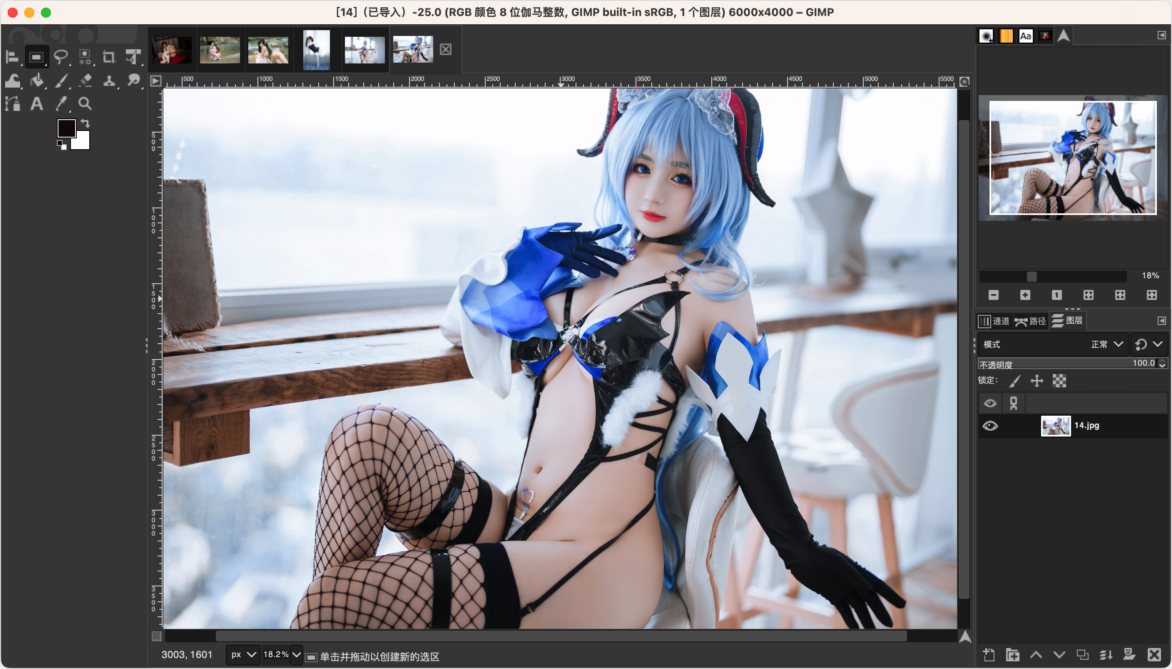The width and height of the screenshot is (1172, 669).
Task: Open the foreground color swatch
Action: [67, 128]
